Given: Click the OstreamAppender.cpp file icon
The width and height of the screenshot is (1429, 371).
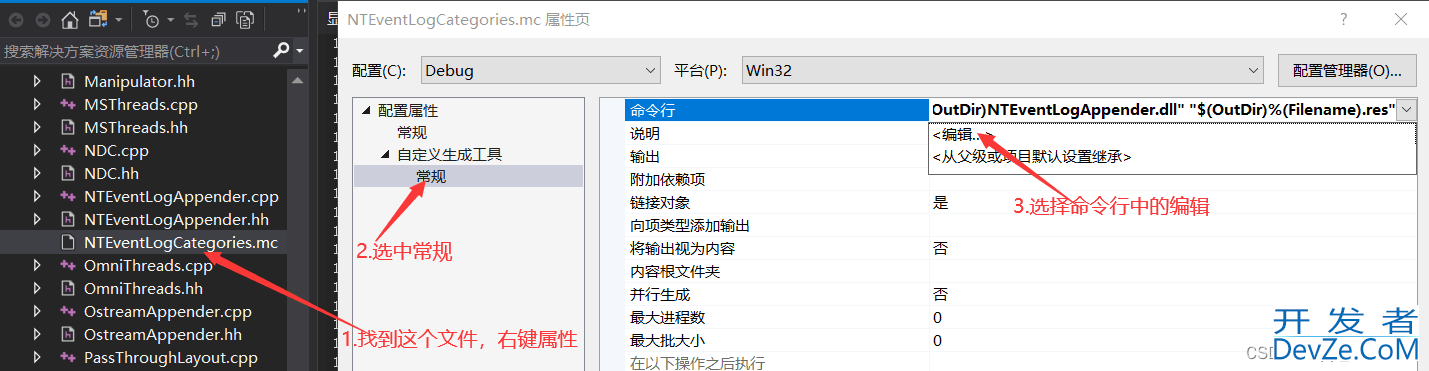Looking at the screenshot, I should coord(68,311).
